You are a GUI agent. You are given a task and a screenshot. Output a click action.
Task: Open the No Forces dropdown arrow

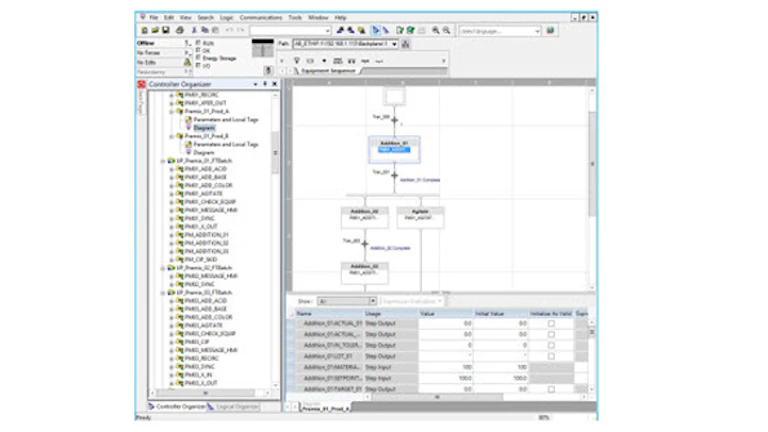coord(187,52)
